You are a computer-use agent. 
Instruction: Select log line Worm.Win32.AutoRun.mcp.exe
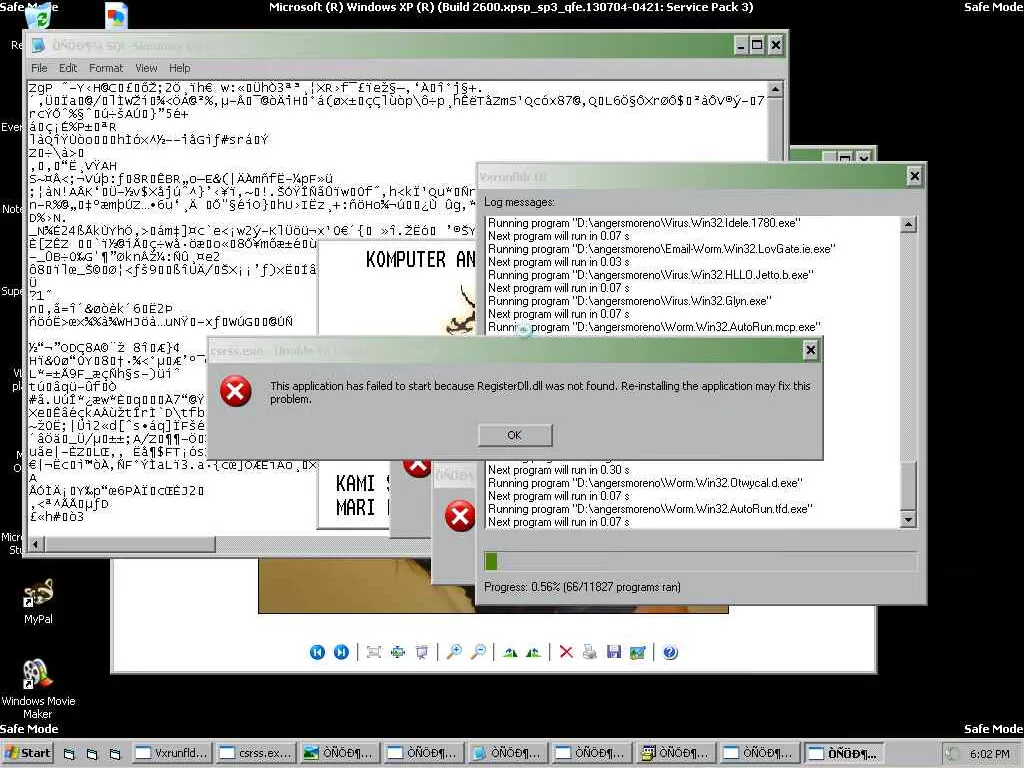pyautogui.click(x=654, y=327)
